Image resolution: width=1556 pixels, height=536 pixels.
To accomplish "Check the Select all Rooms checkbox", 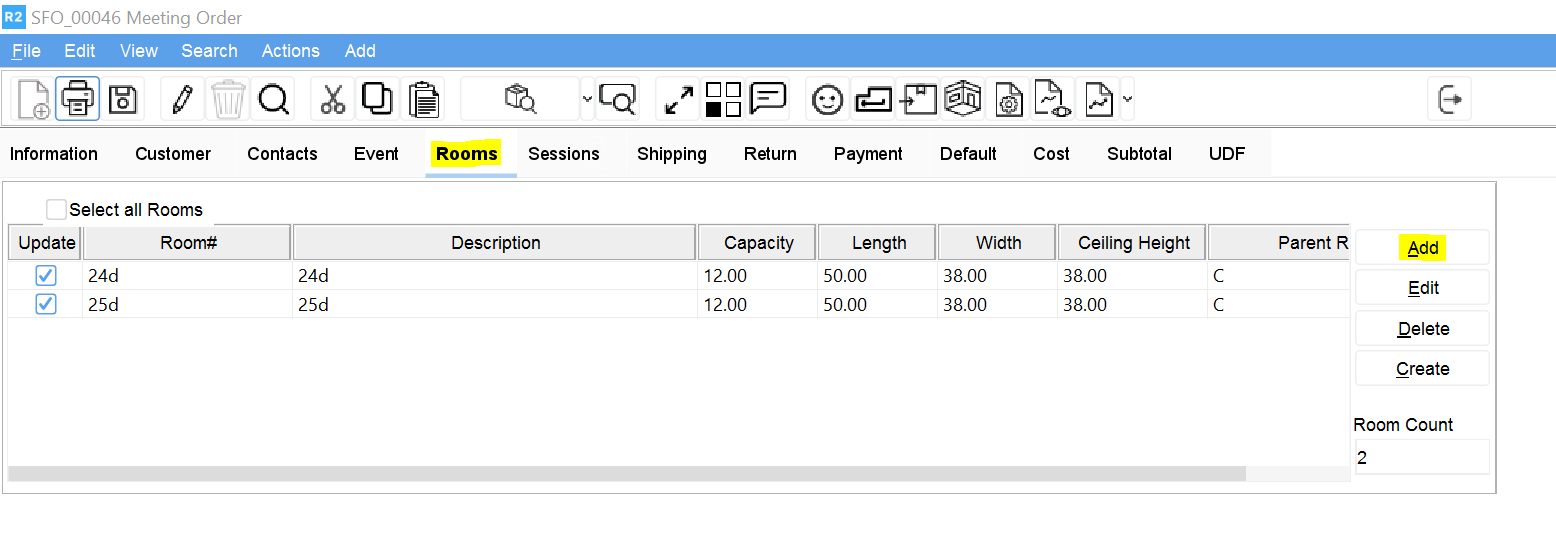I will click(57, 210).
